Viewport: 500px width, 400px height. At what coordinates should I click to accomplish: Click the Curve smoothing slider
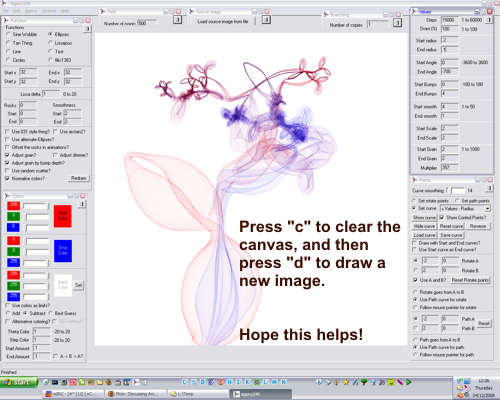click(455, 191)
